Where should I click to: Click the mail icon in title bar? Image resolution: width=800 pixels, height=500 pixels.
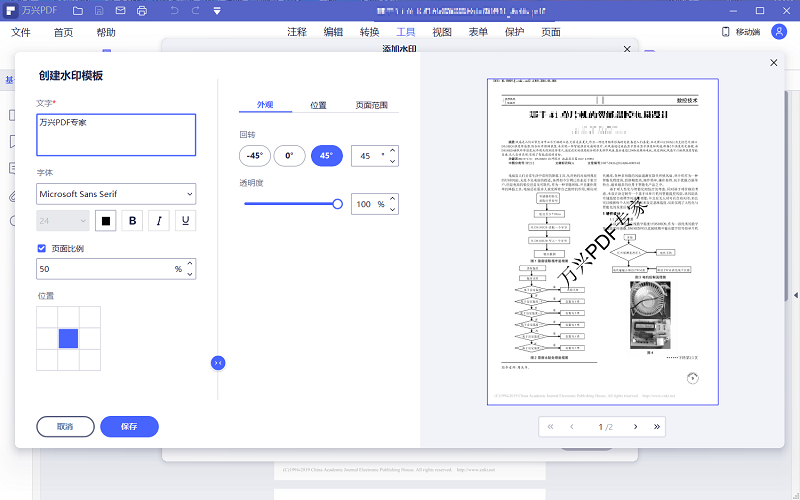(120, 11)
